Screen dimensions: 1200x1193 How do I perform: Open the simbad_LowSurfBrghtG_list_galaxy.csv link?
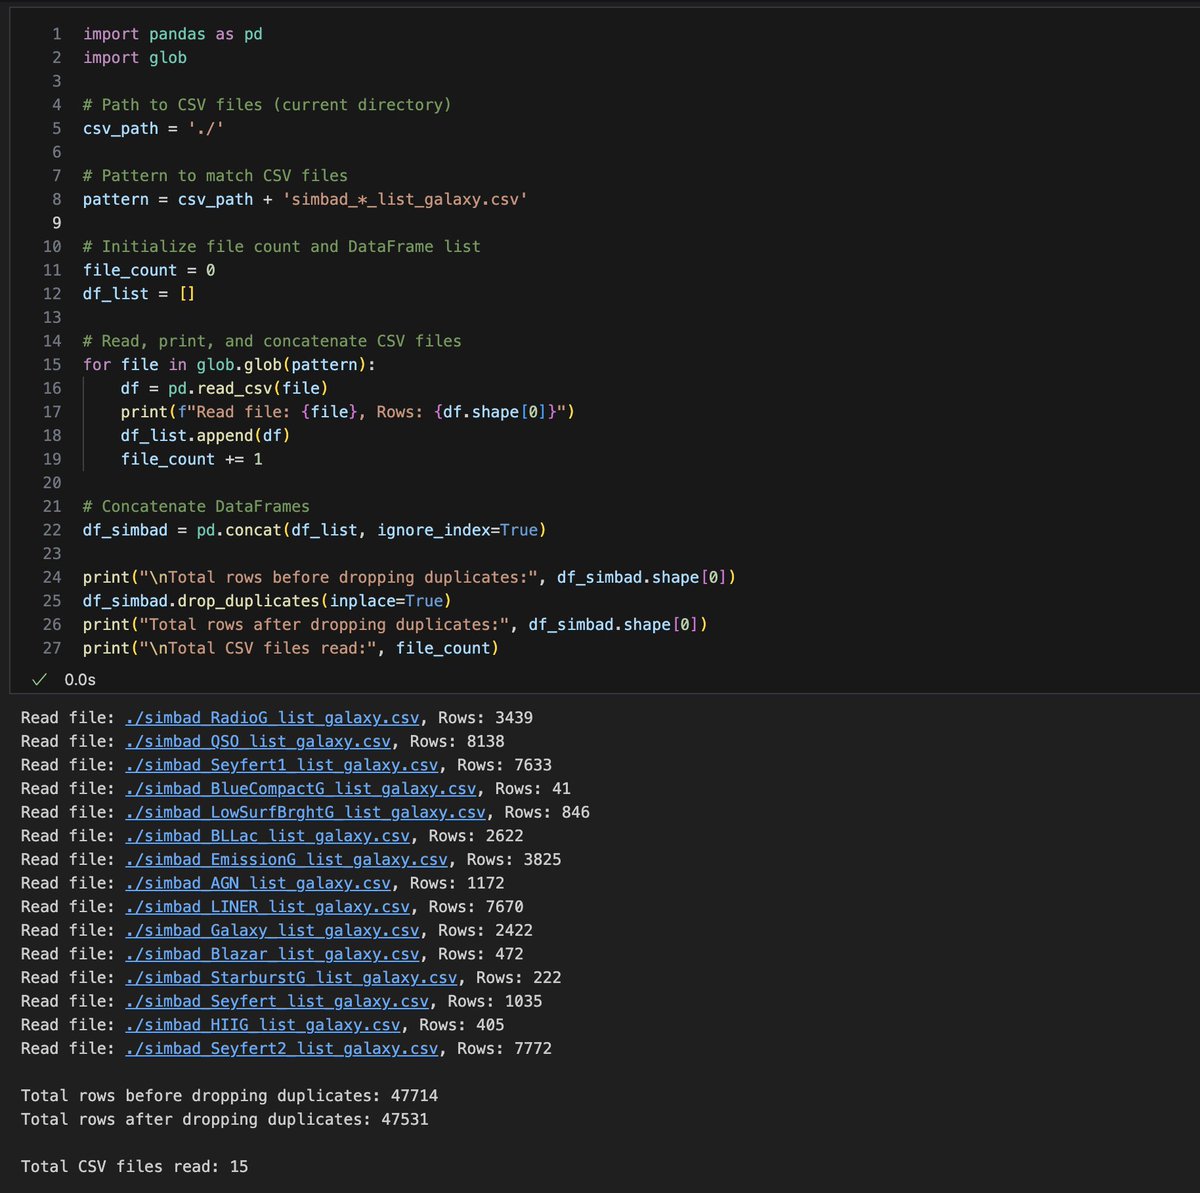coord(306,812)
